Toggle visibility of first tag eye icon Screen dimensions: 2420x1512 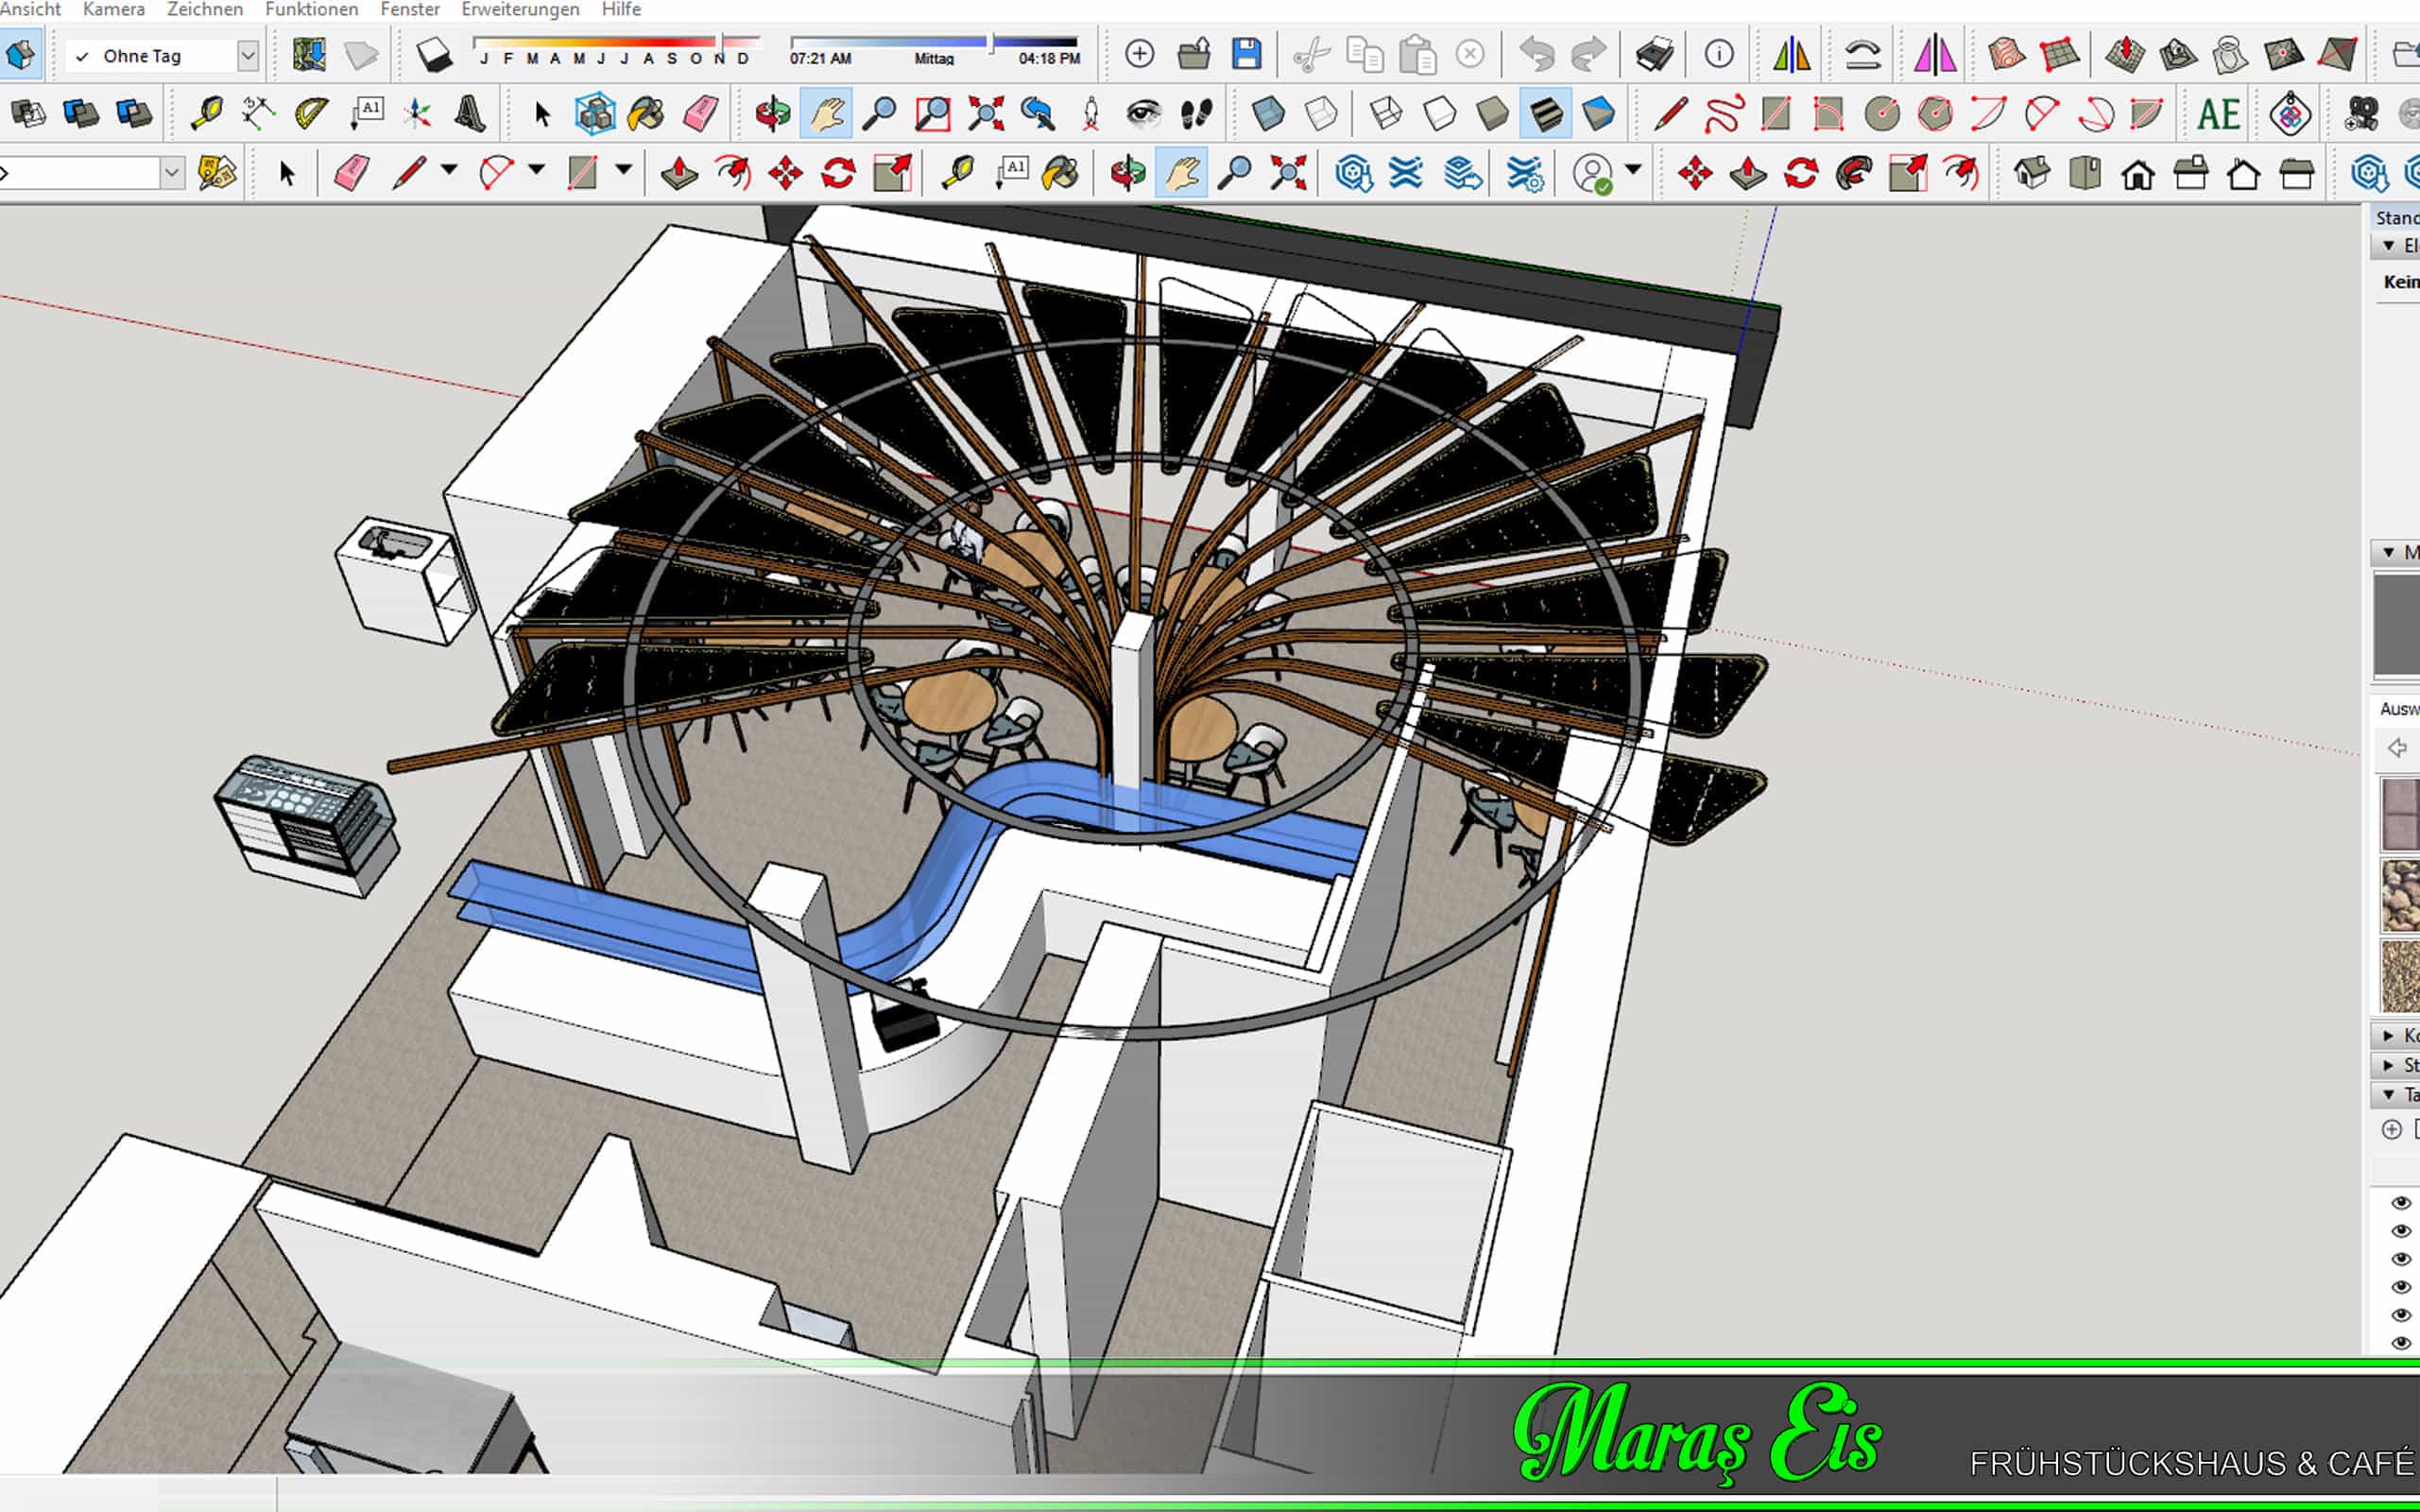click(2401, 1203)
